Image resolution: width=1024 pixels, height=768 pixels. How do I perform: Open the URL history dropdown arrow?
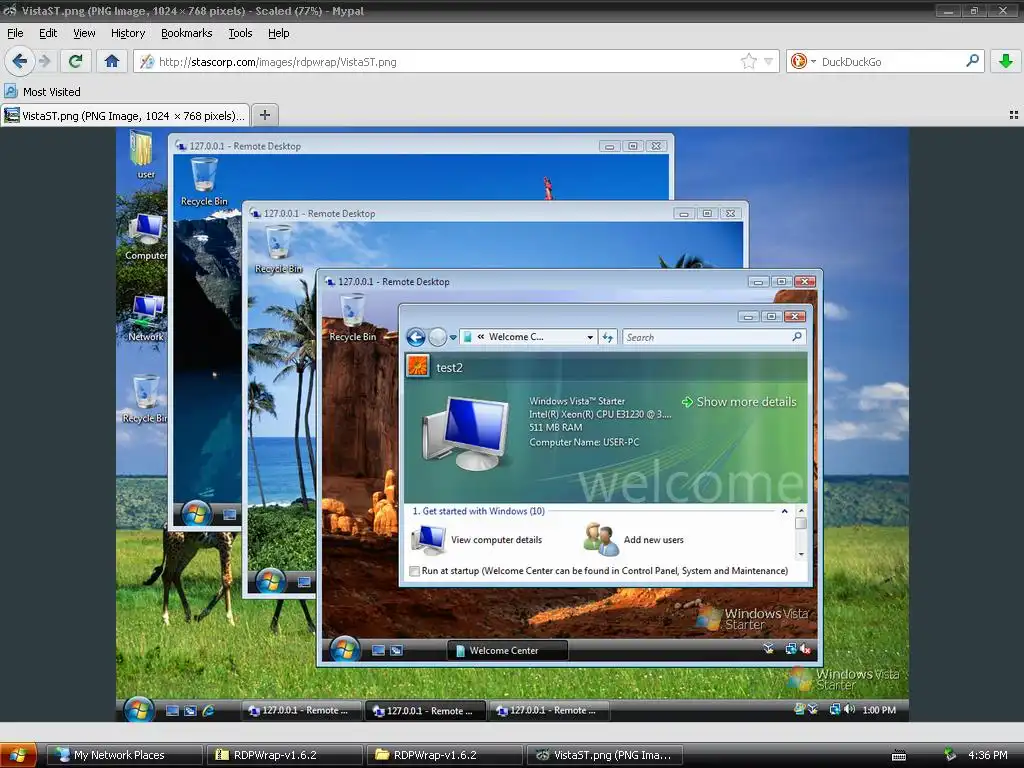(x=769, y=61)
